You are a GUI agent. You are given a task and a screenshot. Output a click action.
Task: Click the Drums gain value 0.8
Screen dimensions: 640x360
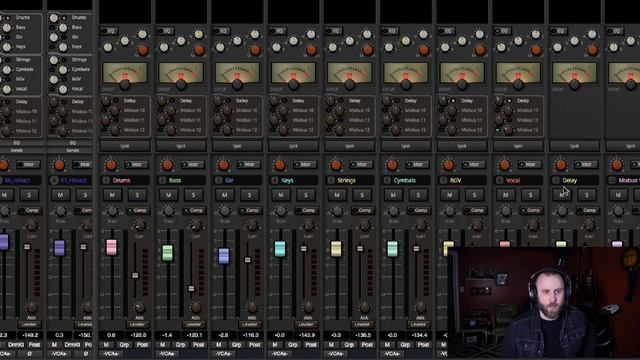111,335
